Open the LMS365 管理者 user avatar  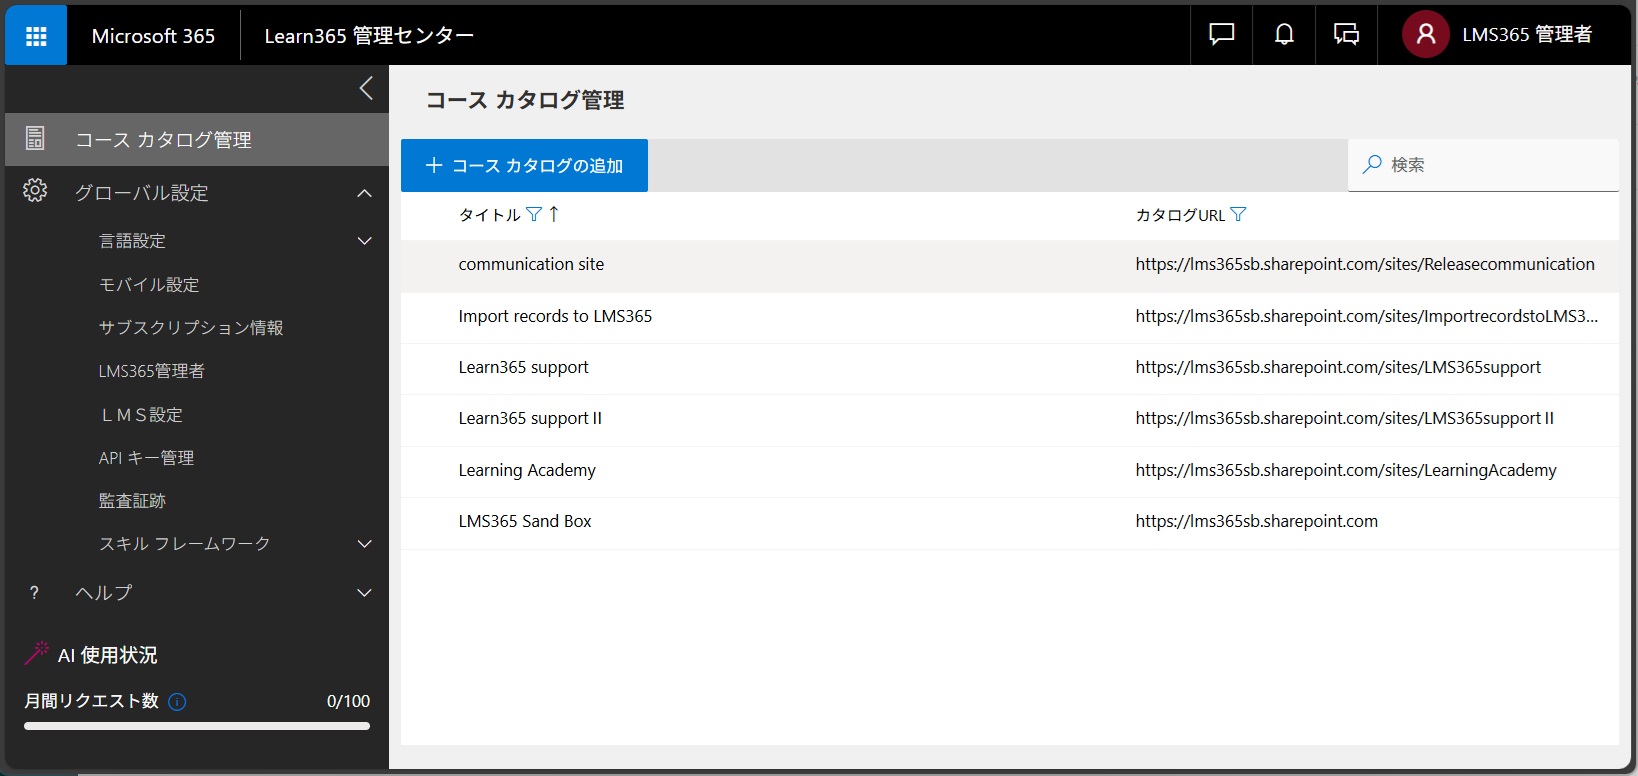(x=1426, y=35)
